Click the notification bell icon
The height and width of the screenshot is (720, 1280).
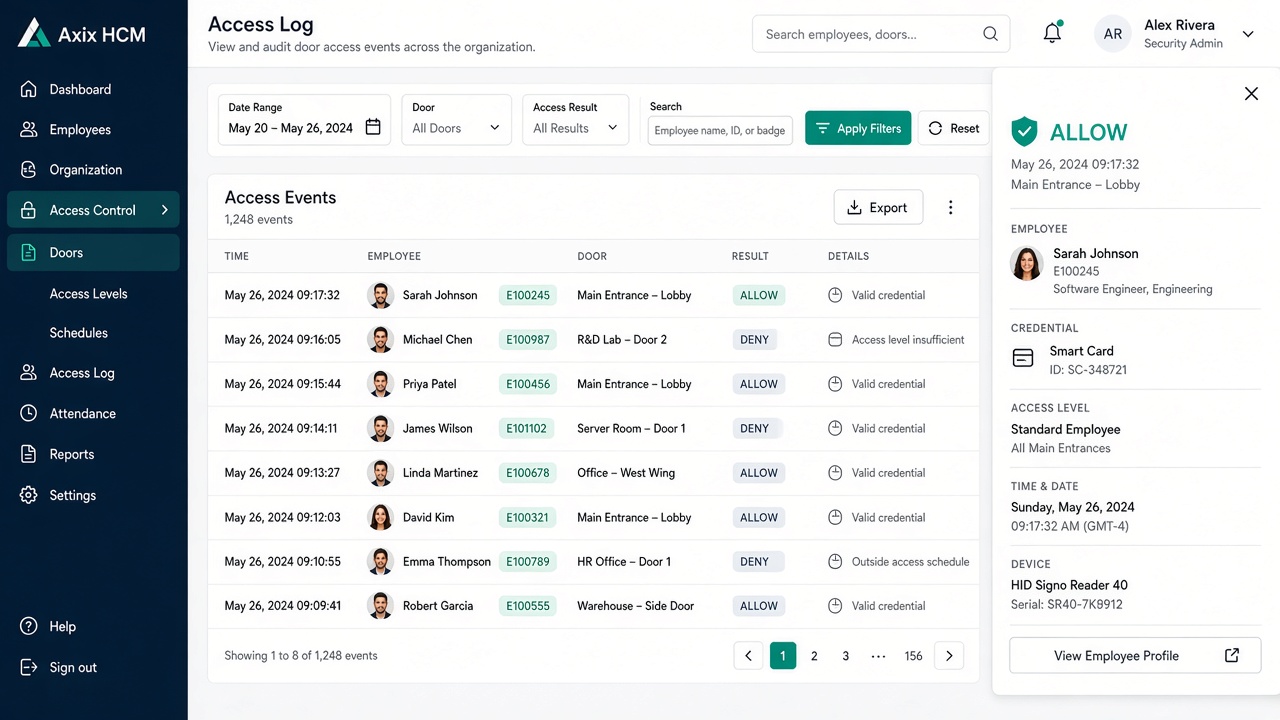(1052, 33)
